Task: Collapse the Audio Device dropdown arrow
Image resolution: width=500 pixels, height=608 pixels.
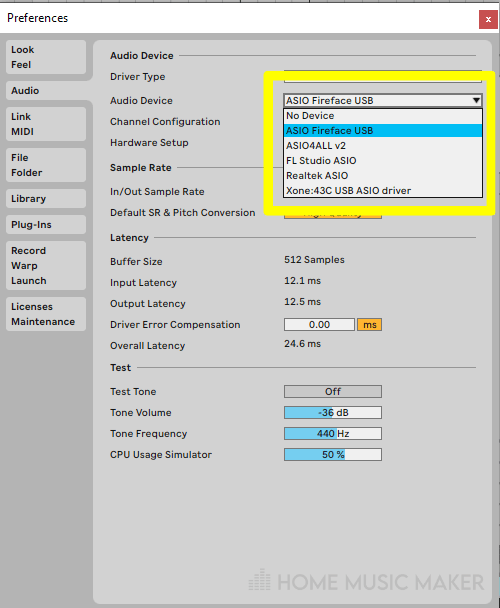Action: [x=476, y=100]
